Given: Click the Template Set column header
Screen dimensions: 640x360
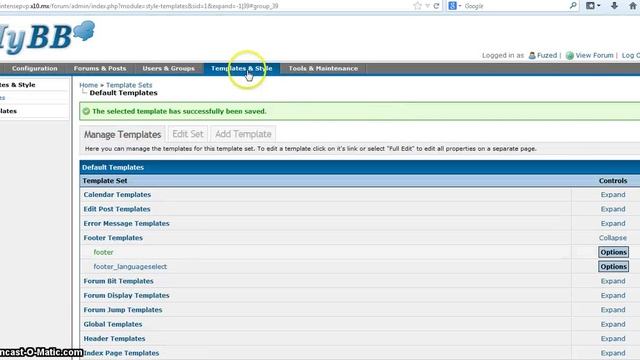Looking at the screenshot, I should [105, 181].
